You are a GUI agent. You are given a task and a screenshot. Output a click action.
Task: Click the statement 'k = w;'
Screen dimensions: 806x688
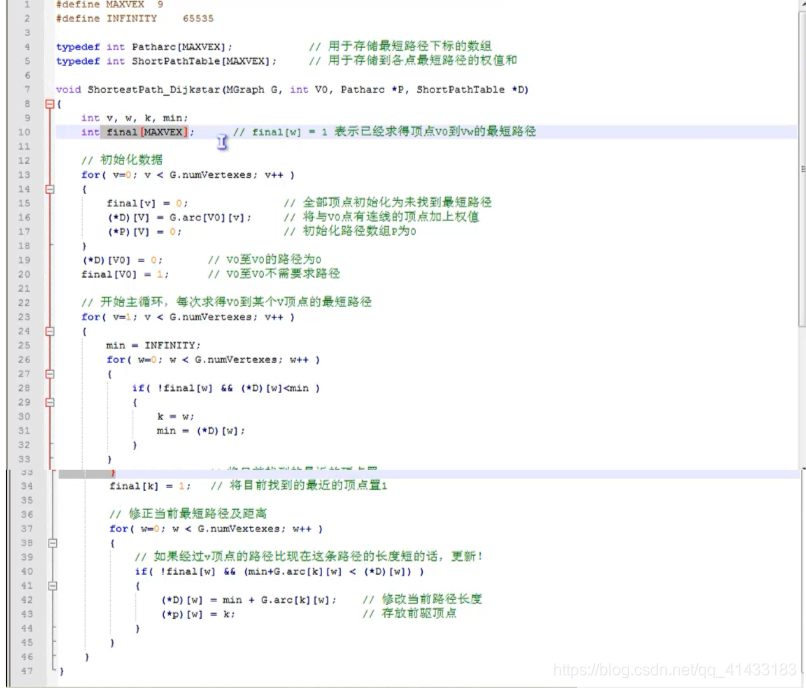pyautogui.click(x=176, y=417)
